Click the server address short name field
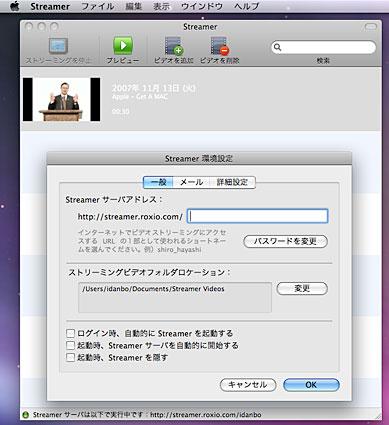389x425 pixels. coord(257,216)
